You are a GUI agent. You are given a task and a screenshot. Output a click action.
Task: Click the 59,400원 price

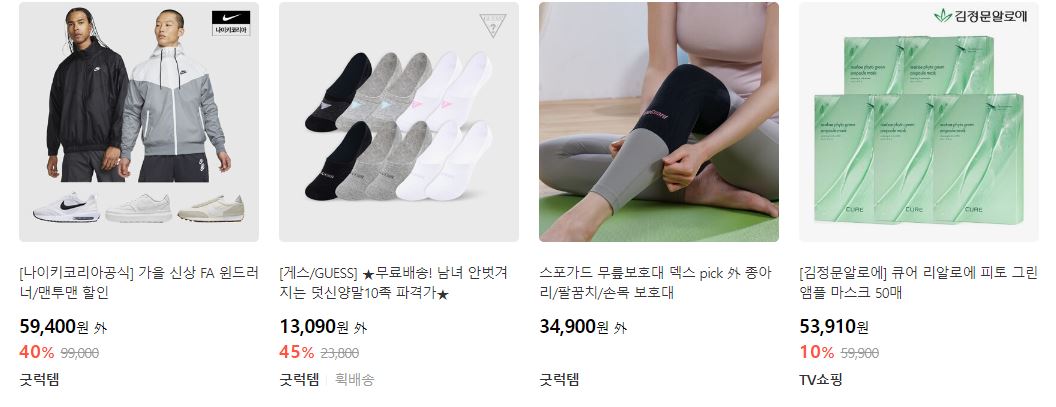(54, 327)
